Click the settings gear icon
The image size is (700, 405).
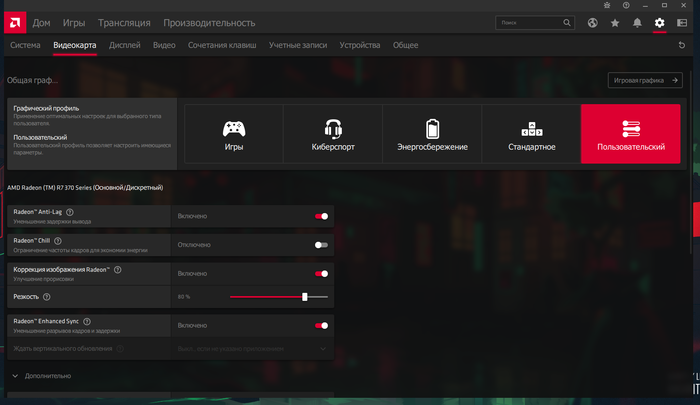click(x=659, y=22)
